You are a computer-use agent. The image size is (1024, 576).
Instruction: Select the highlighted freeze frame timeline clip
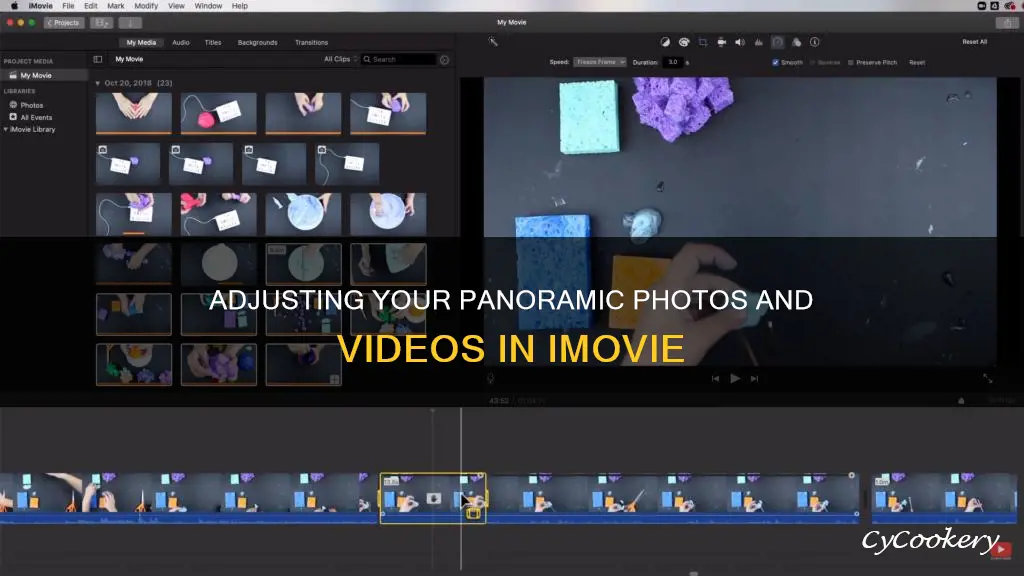(x=433, y=498)
